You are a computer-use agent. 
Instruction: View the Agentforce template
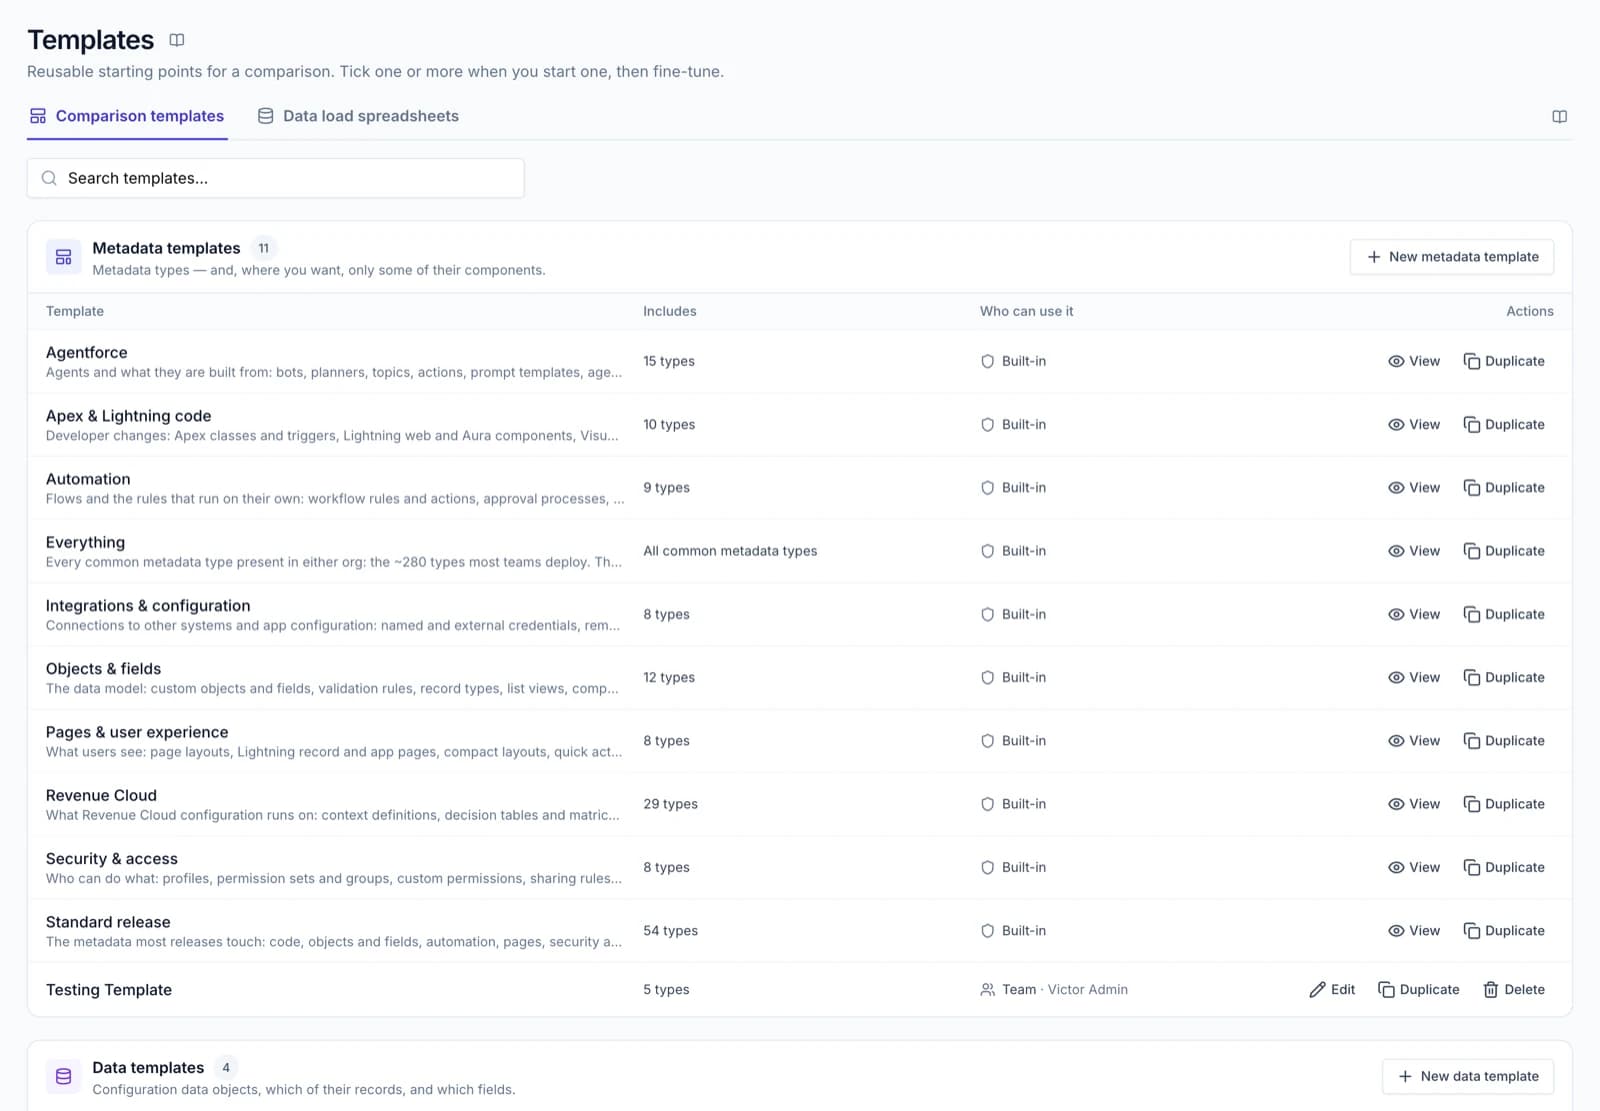[1413, 361]
